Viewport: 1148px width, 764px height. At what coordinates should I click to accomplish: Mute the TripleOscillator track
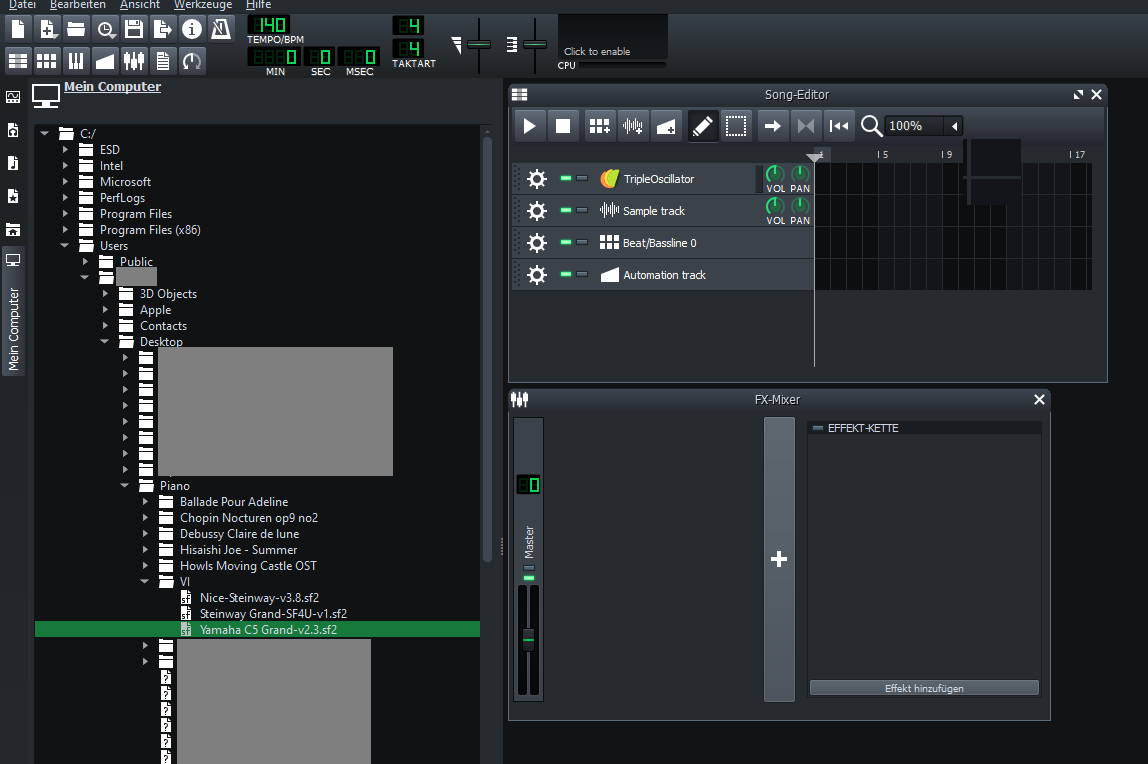click(565, 178)
